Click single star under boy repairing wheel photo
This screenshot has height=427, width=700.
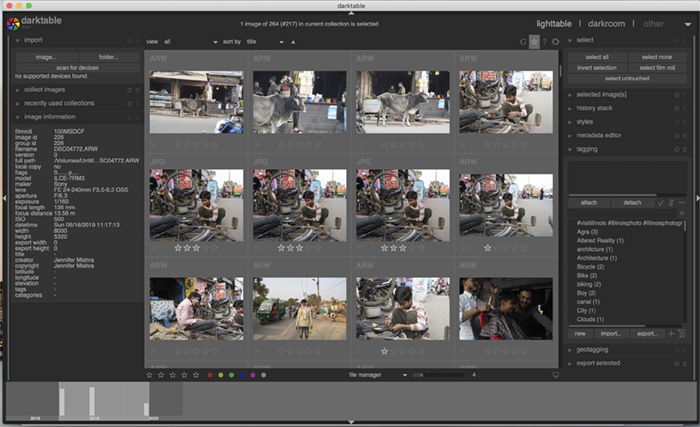[x=384, y=352]
